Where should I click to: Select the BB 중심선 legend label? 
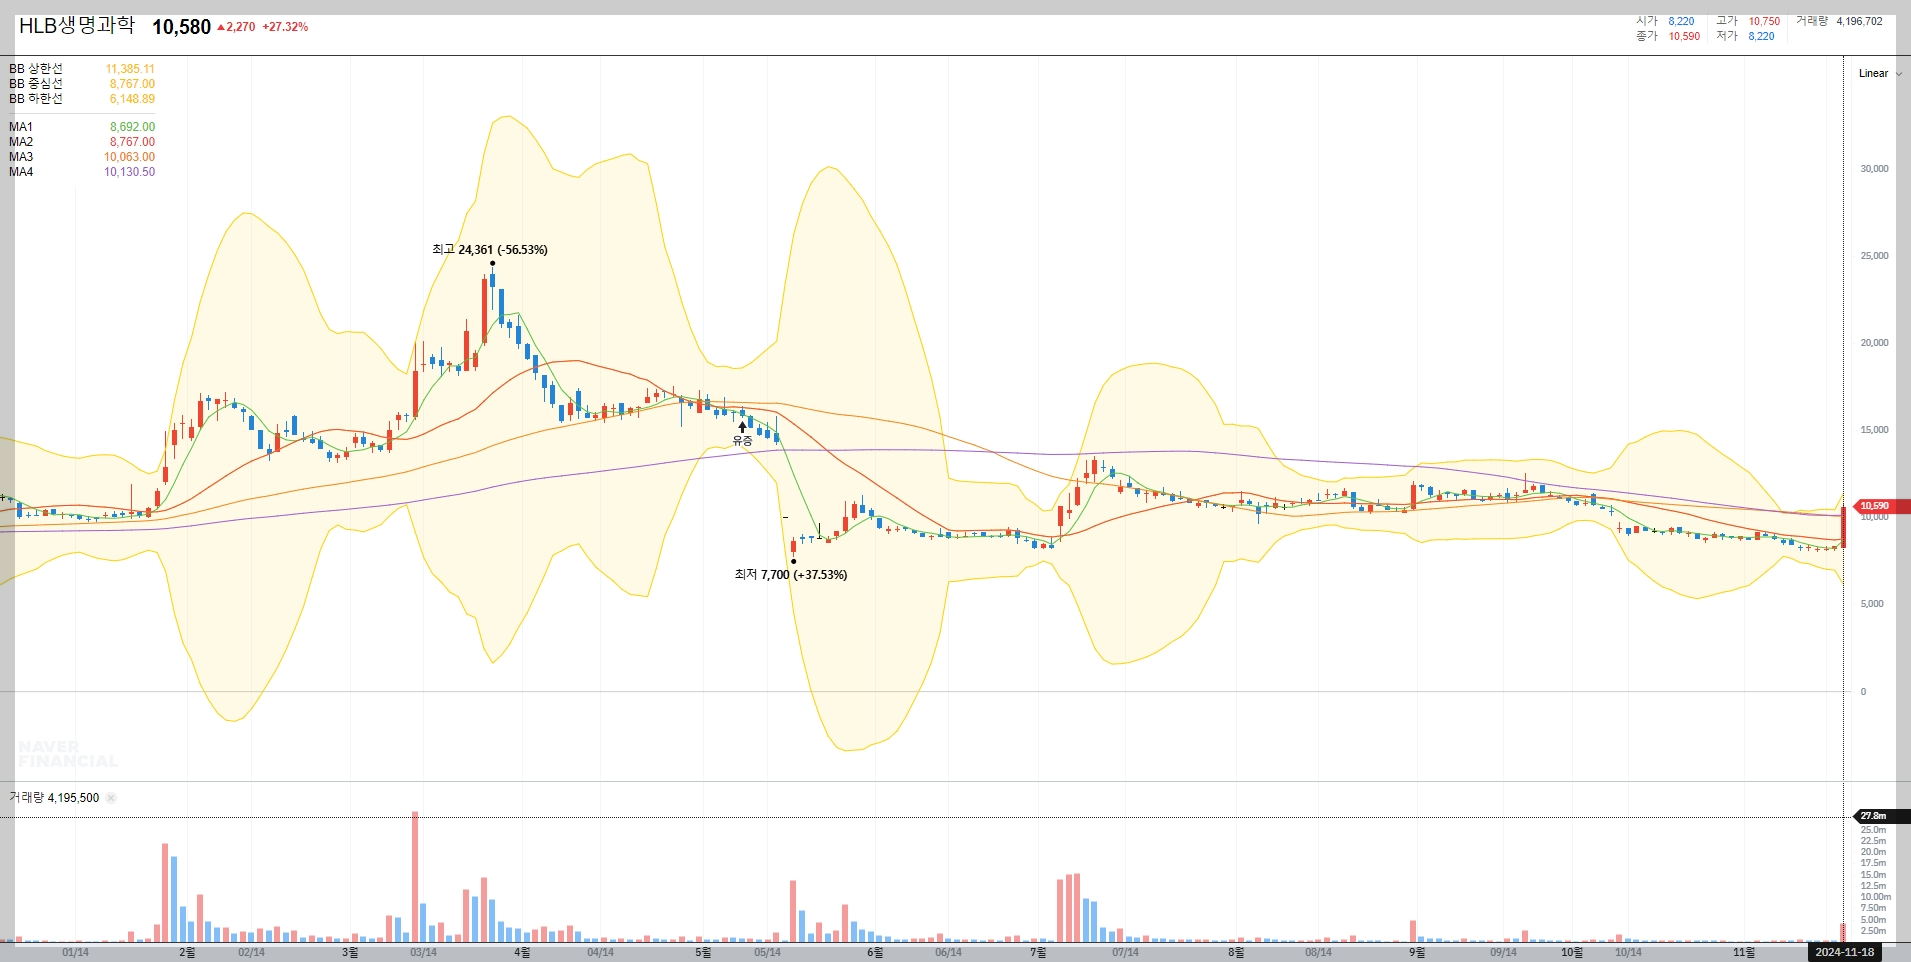click(x=36, y=84)
